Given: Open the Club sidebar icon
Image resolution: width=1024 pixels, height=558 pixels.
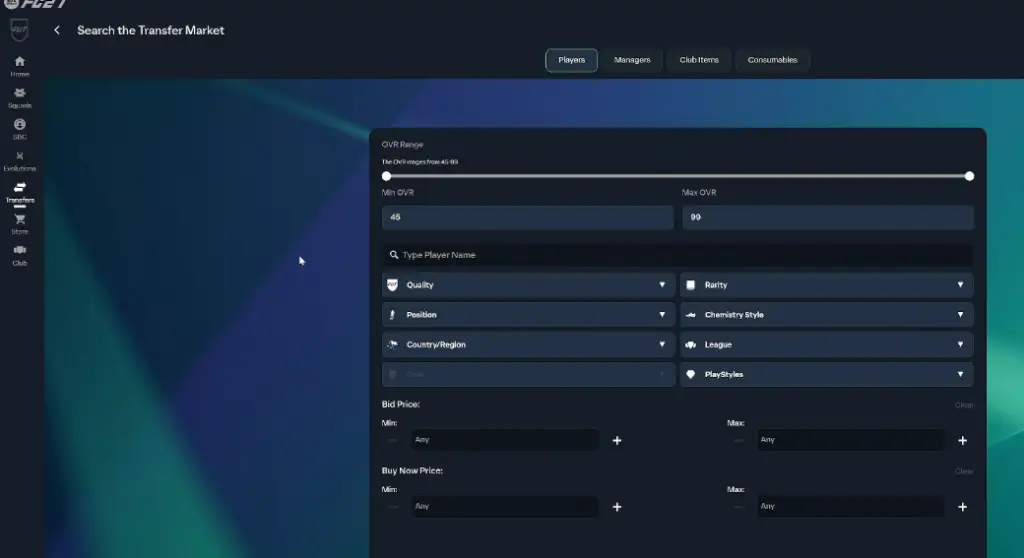Looking at the screenshot, I should (20, 250).
